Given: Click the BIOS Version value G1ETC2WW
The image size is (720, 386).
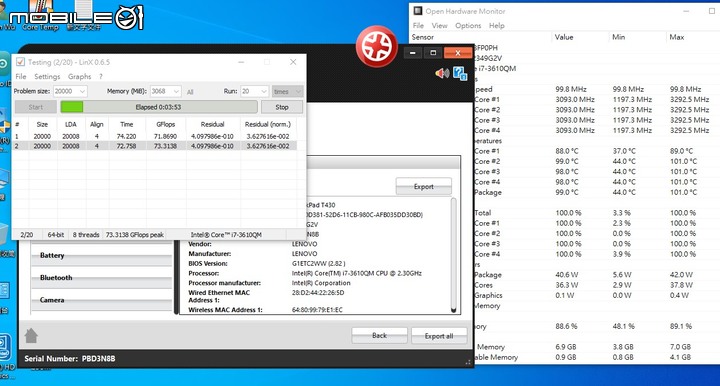Looking at the screenshot, I should [318, 263].
